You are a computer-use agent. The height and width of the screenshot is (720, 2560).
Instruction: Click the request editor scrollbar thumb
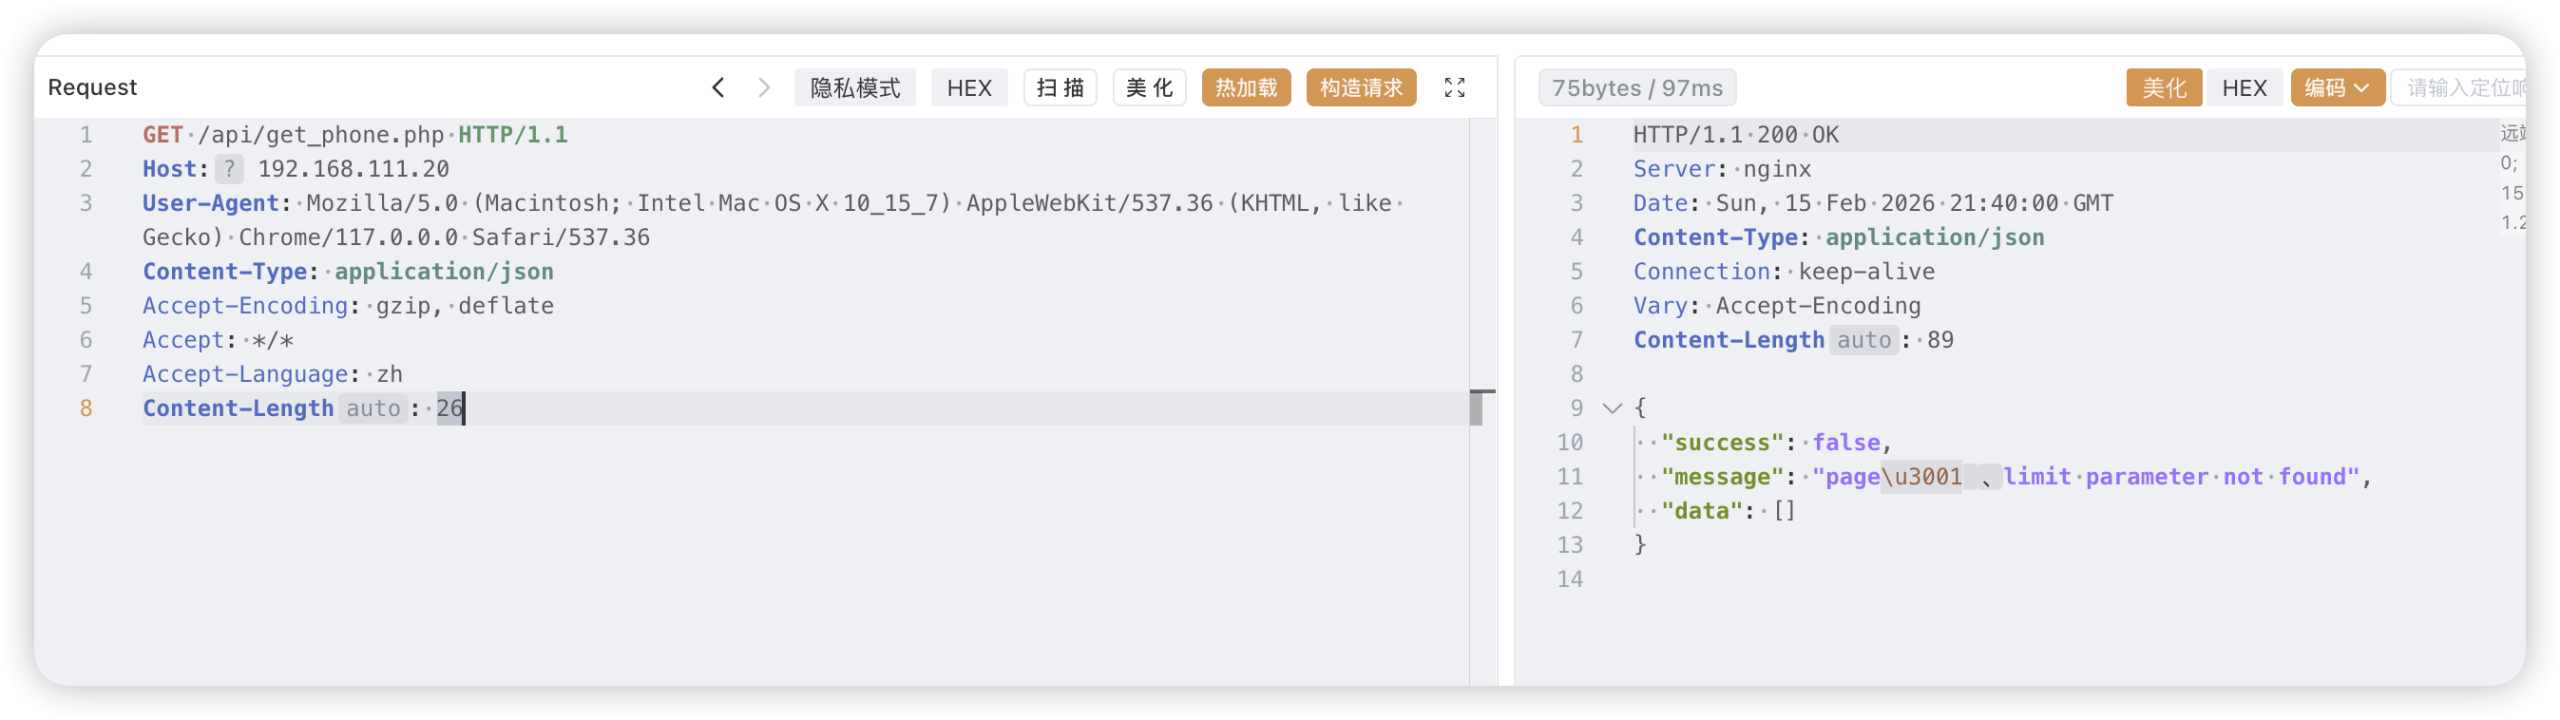point(1476,407)
